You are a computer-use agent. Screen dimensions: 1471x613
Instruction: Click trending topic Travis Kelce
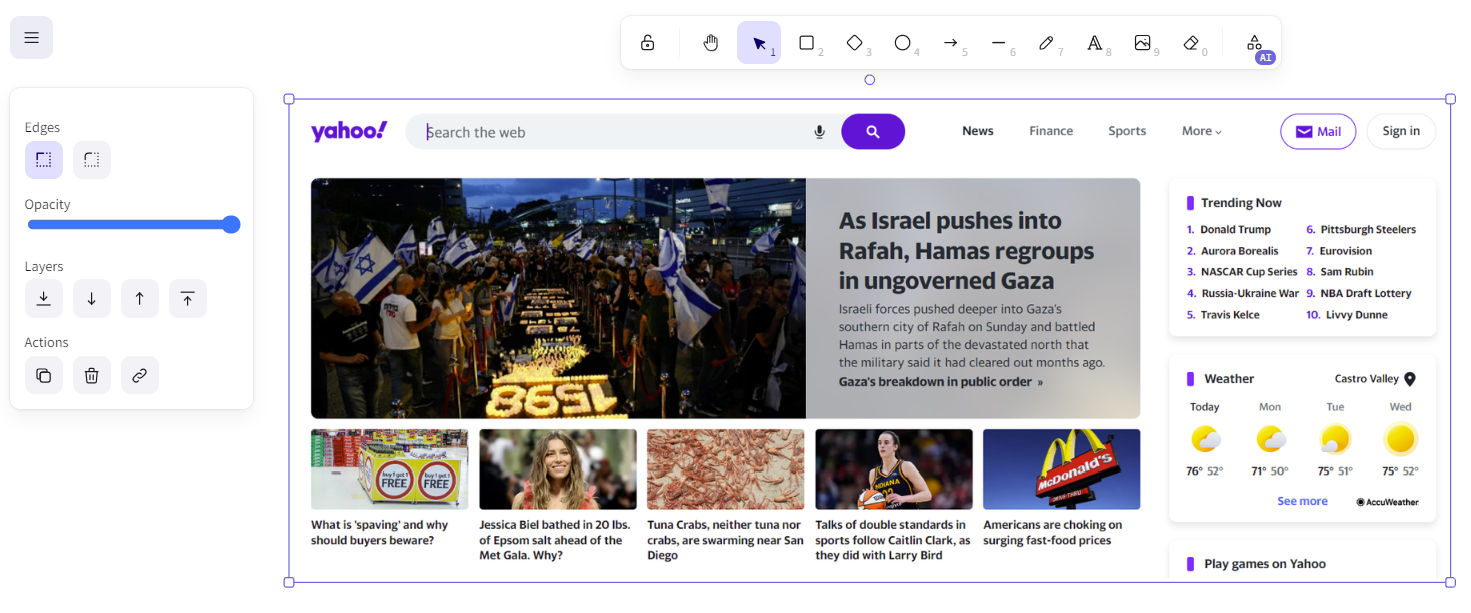click(1230, 315)
